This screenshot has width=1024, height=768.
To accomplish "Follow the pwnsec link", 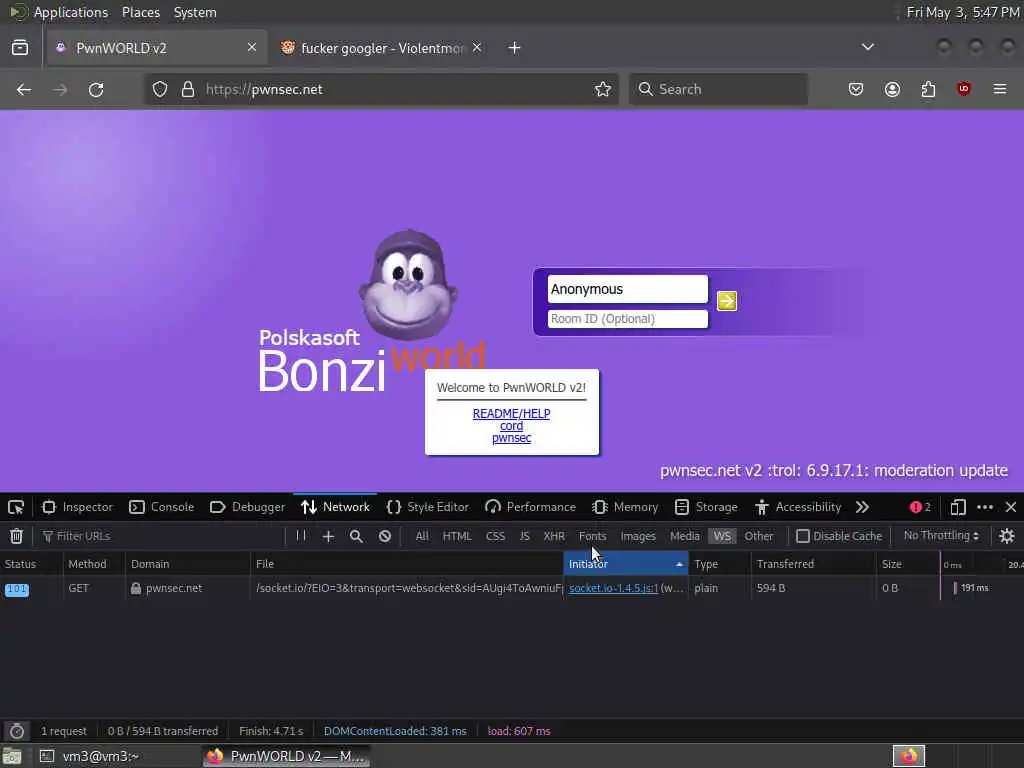I will click(x=511, y=438).
